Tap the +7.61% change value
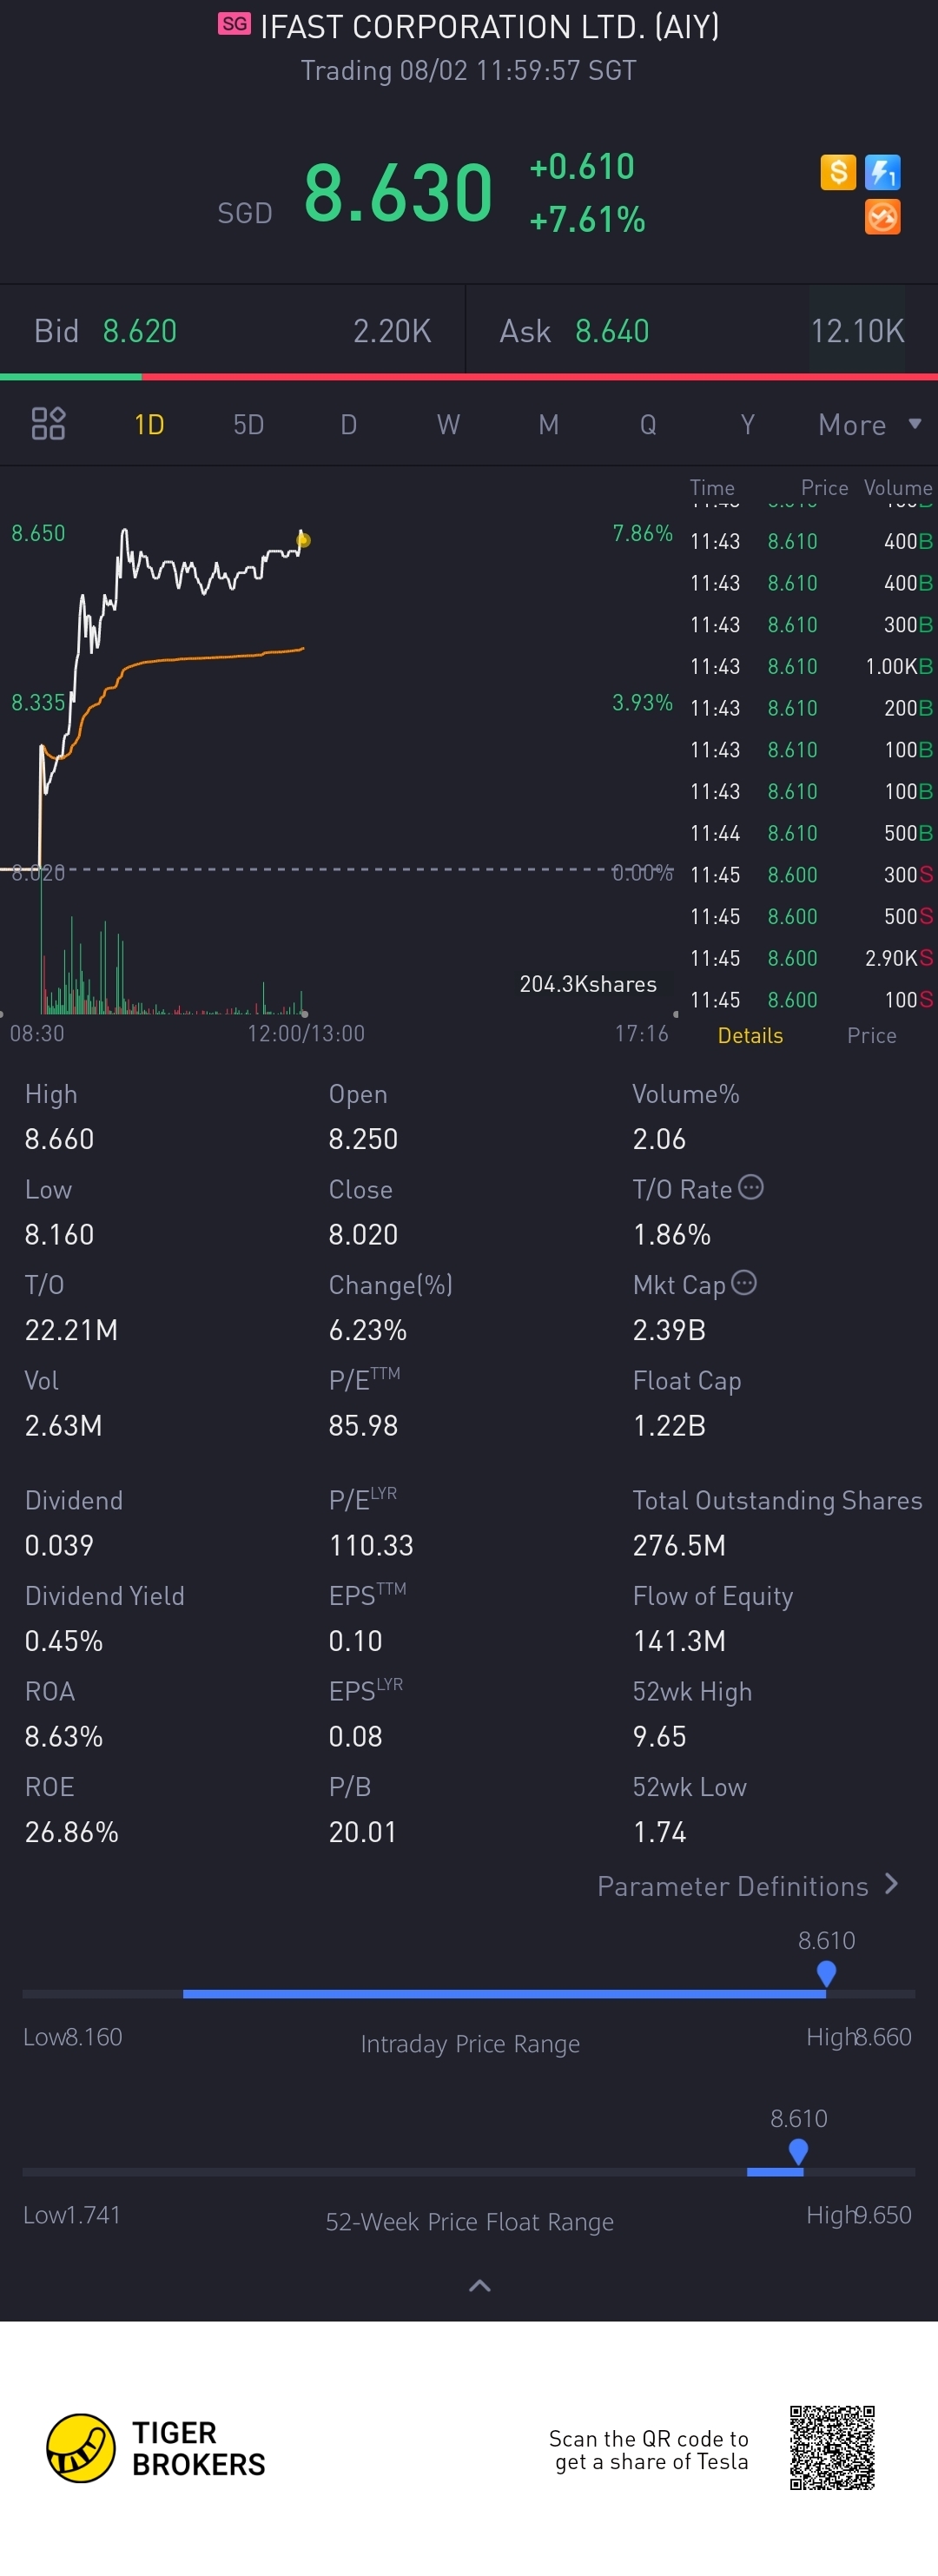The image size is (938, 2576). (x=587, y=219)
